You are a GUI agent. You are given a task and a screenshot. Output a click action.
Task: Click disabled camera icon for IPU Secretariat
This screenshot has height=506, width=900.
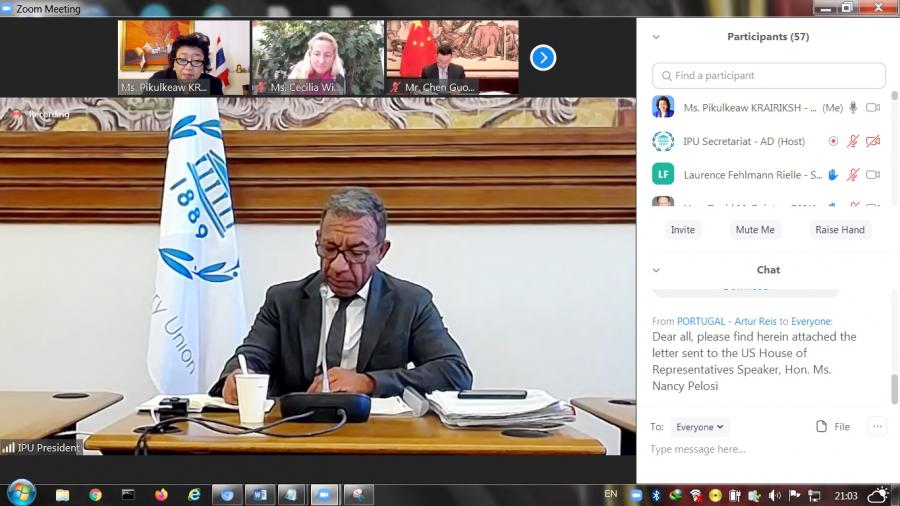(873, 141)
